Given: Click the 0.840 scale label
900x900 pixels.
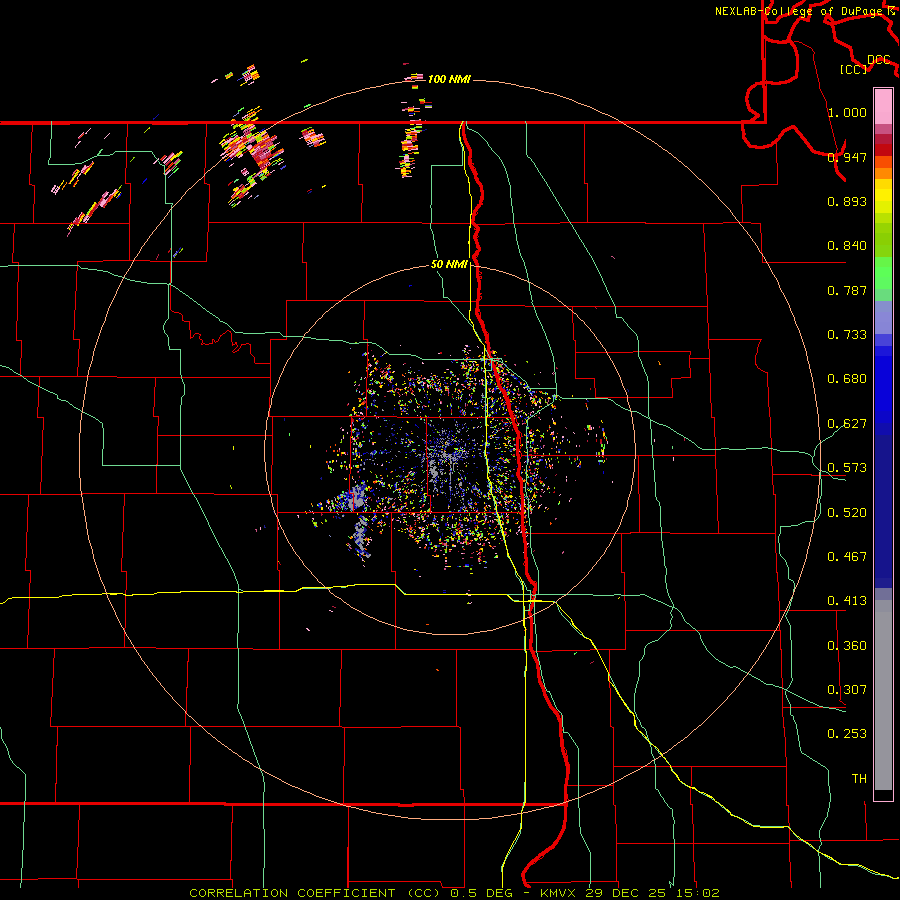Looking at the screenshot, I should pyautogui.click(x=847, y=246).
